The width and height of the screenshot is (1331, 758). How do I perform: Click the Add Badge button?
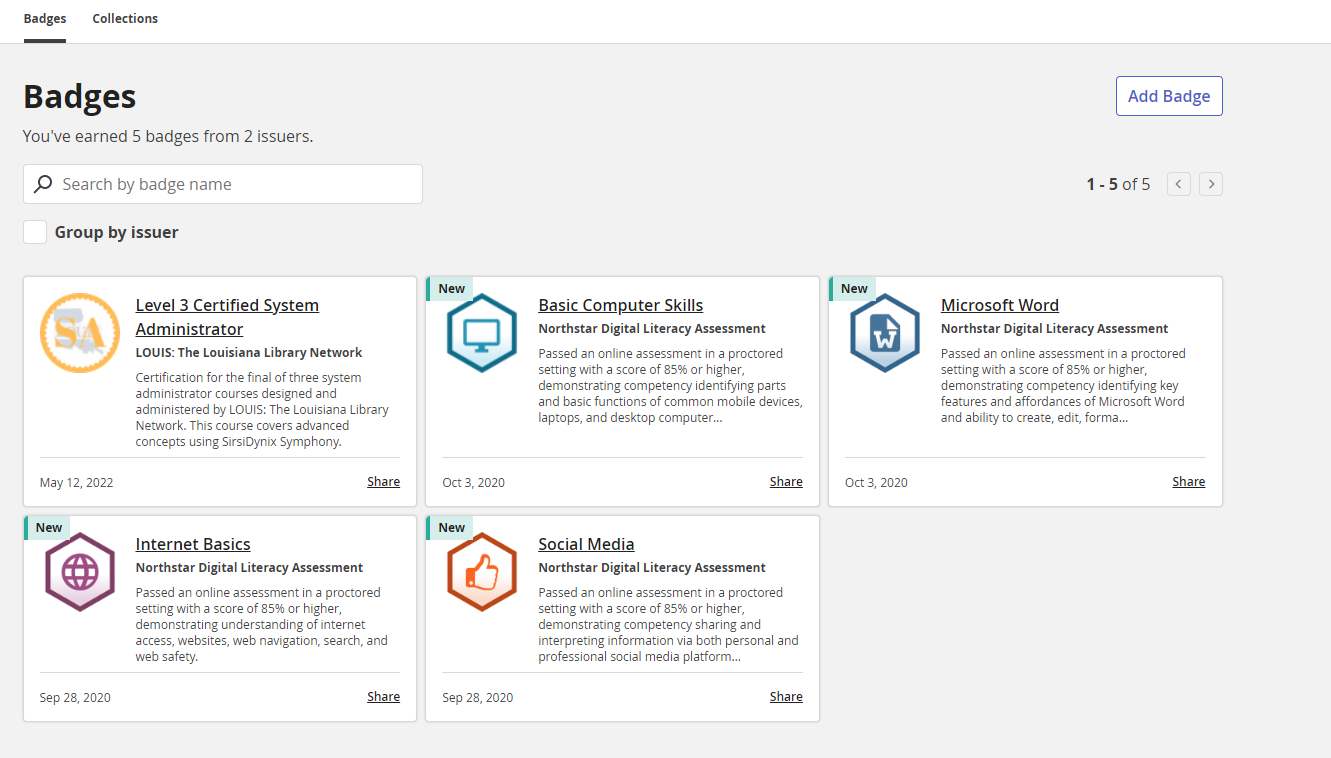pos(1169,96)
